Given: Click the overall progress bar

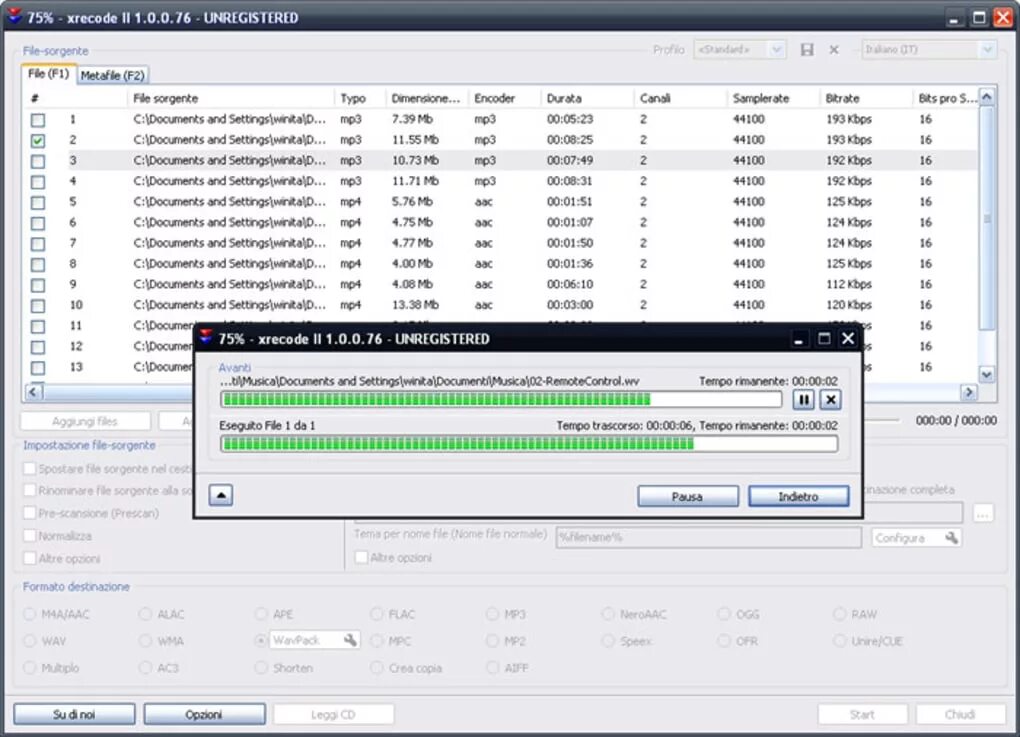Looking at the screenshot, I should click(x=529, y=444).
